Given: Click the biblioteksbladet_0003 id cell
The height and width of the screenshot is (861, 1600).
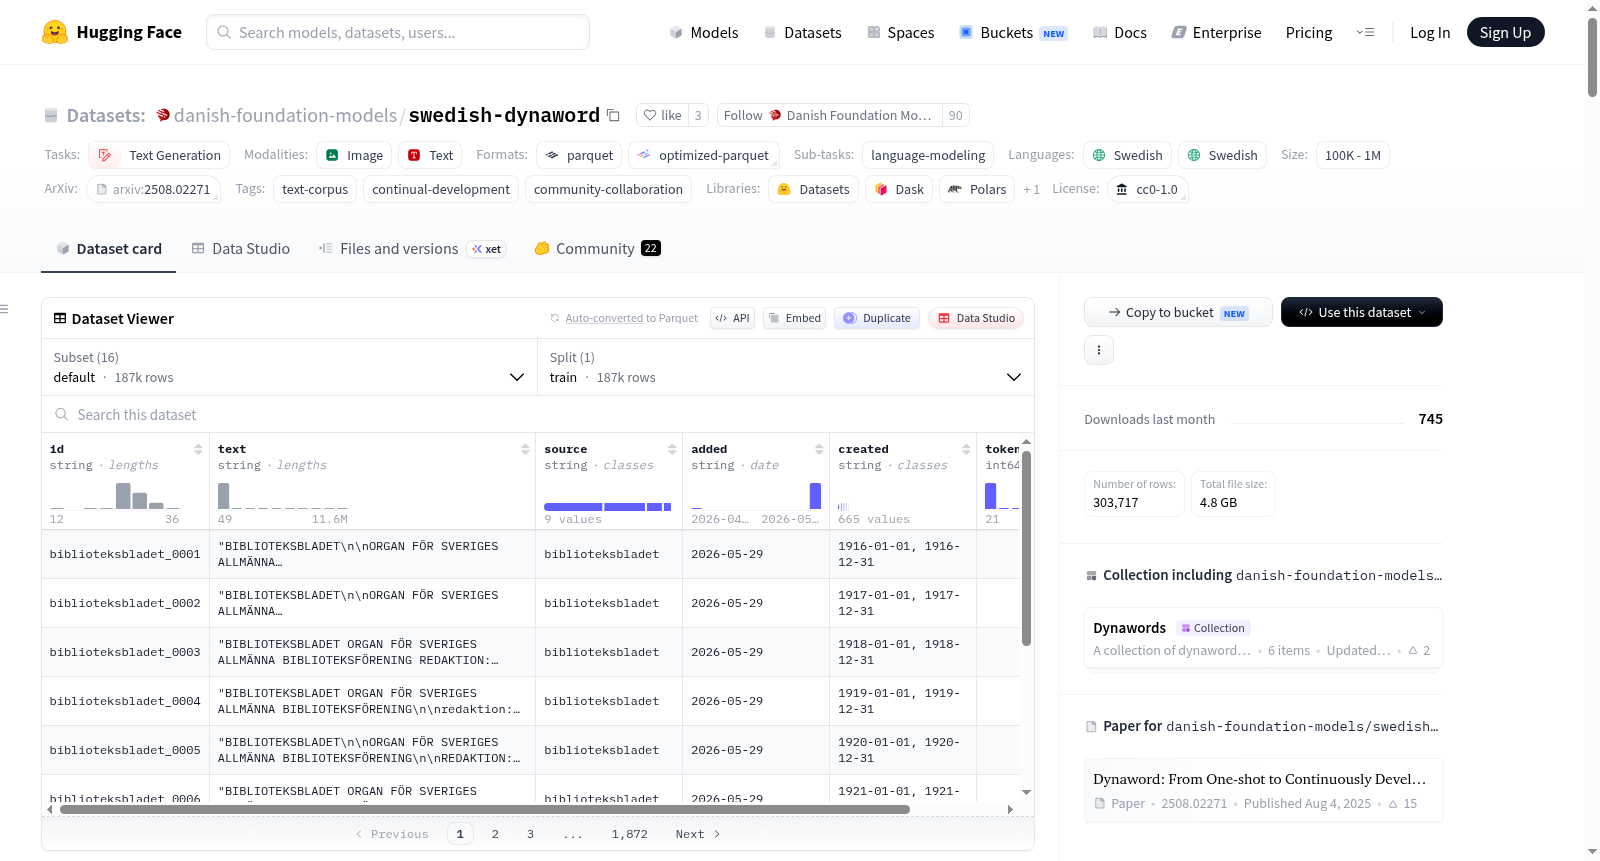Looking at the screenshot, I should (x=125, y=652).
